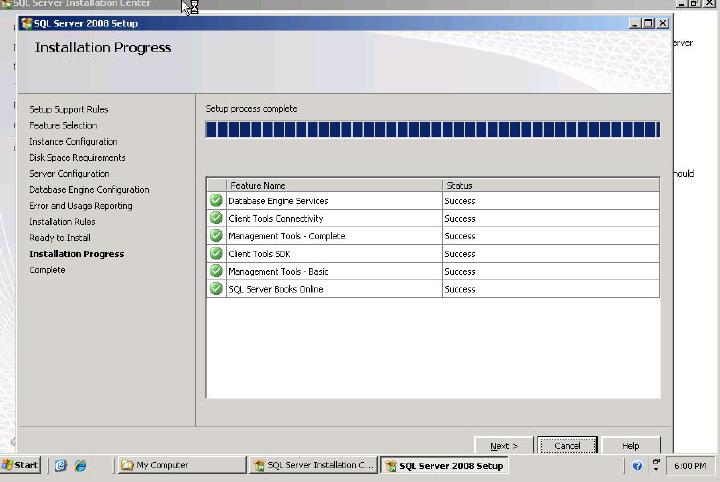Select the Setup Support Rules step

(x=69, y=109)
